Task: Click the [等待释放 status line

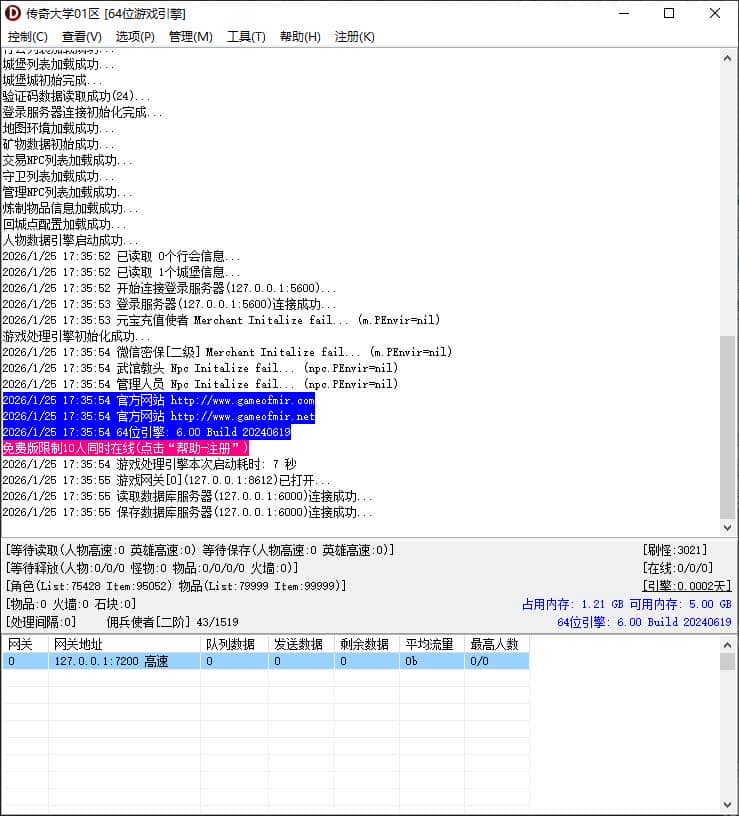Action: pos(152,568)
